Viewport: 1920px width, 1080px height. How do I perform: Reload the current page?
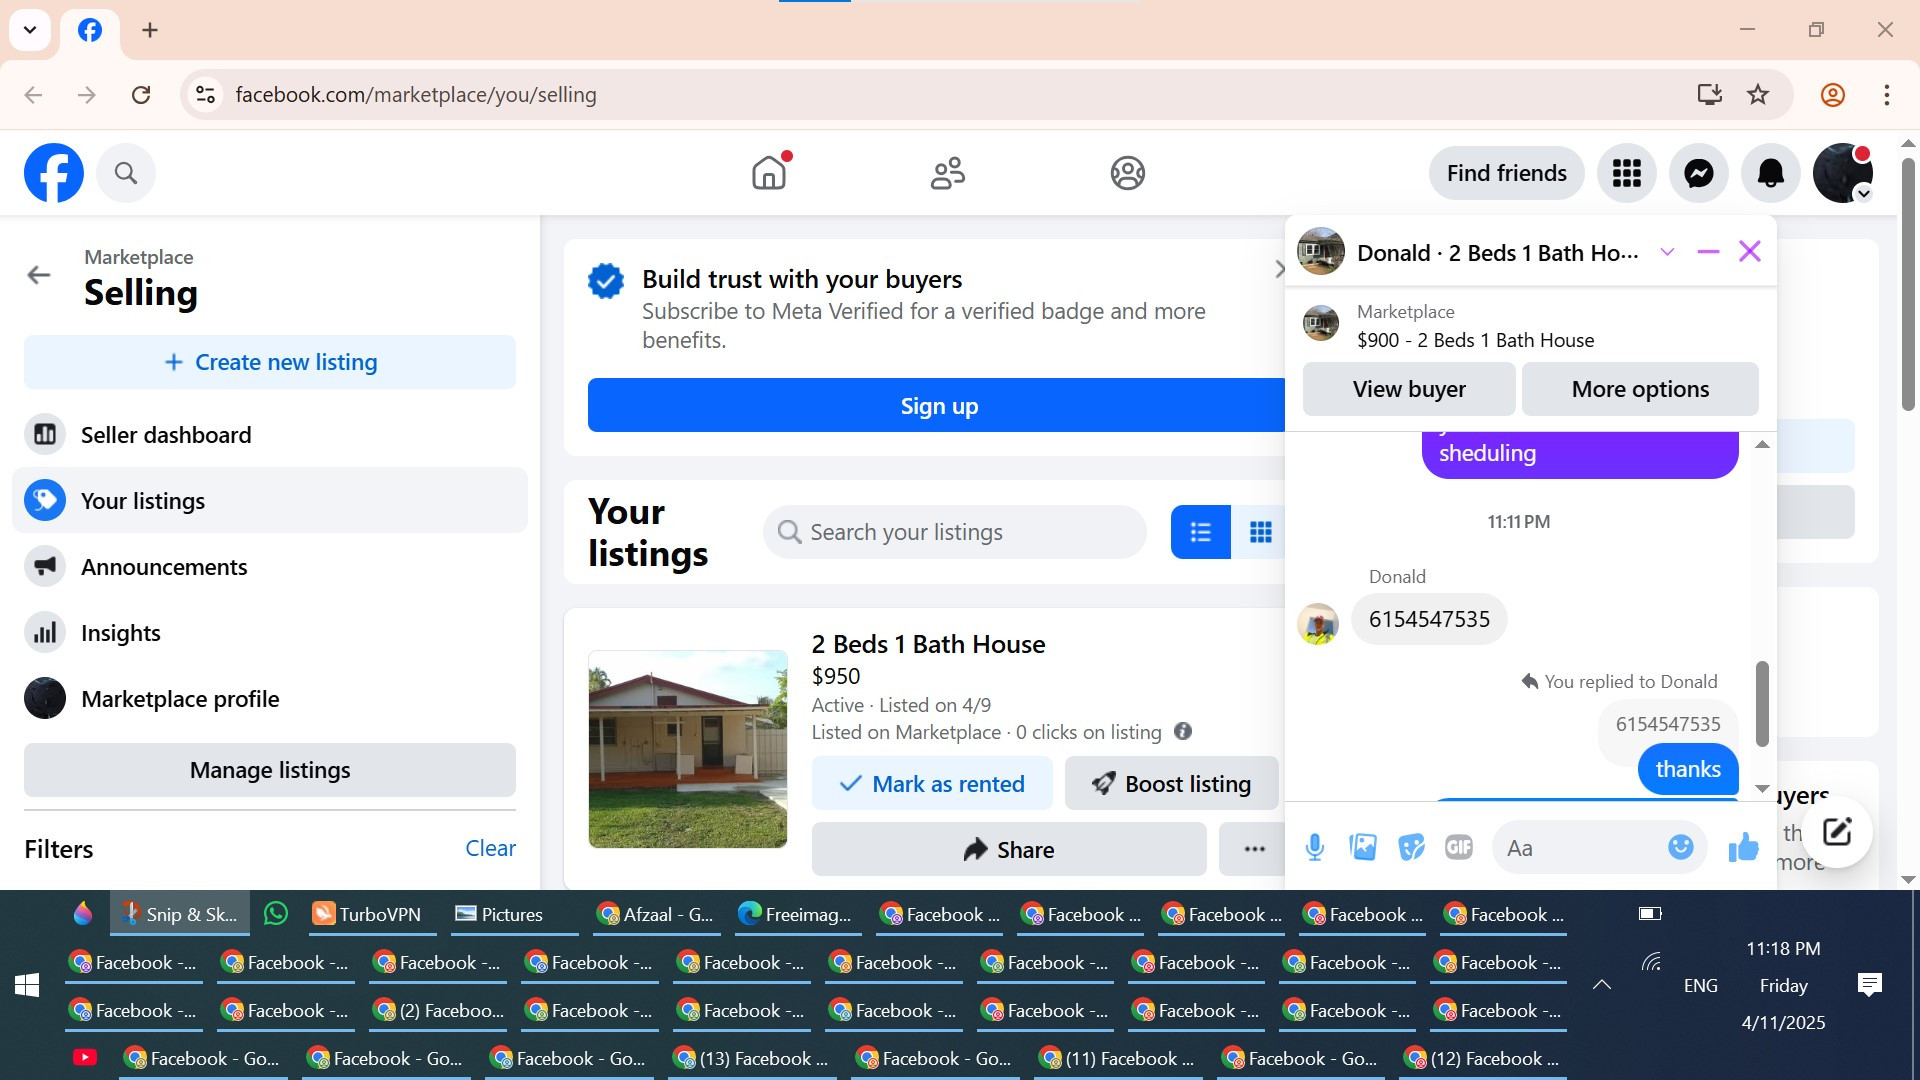141,95
